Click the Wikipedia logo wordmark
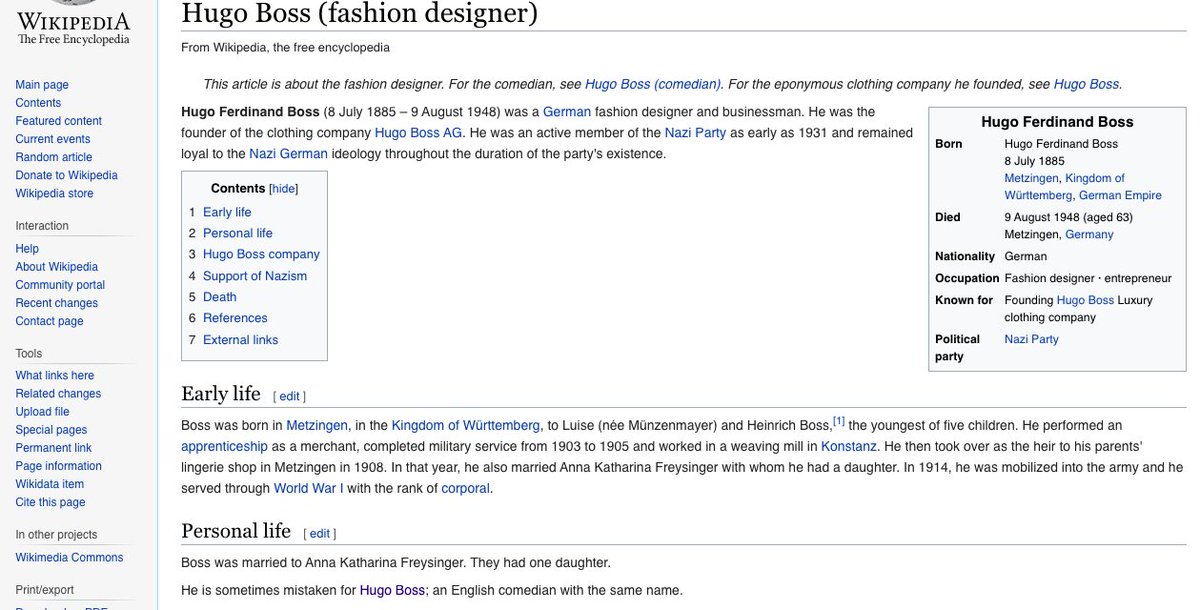The image size is (1200, 610). coord(73,20)
